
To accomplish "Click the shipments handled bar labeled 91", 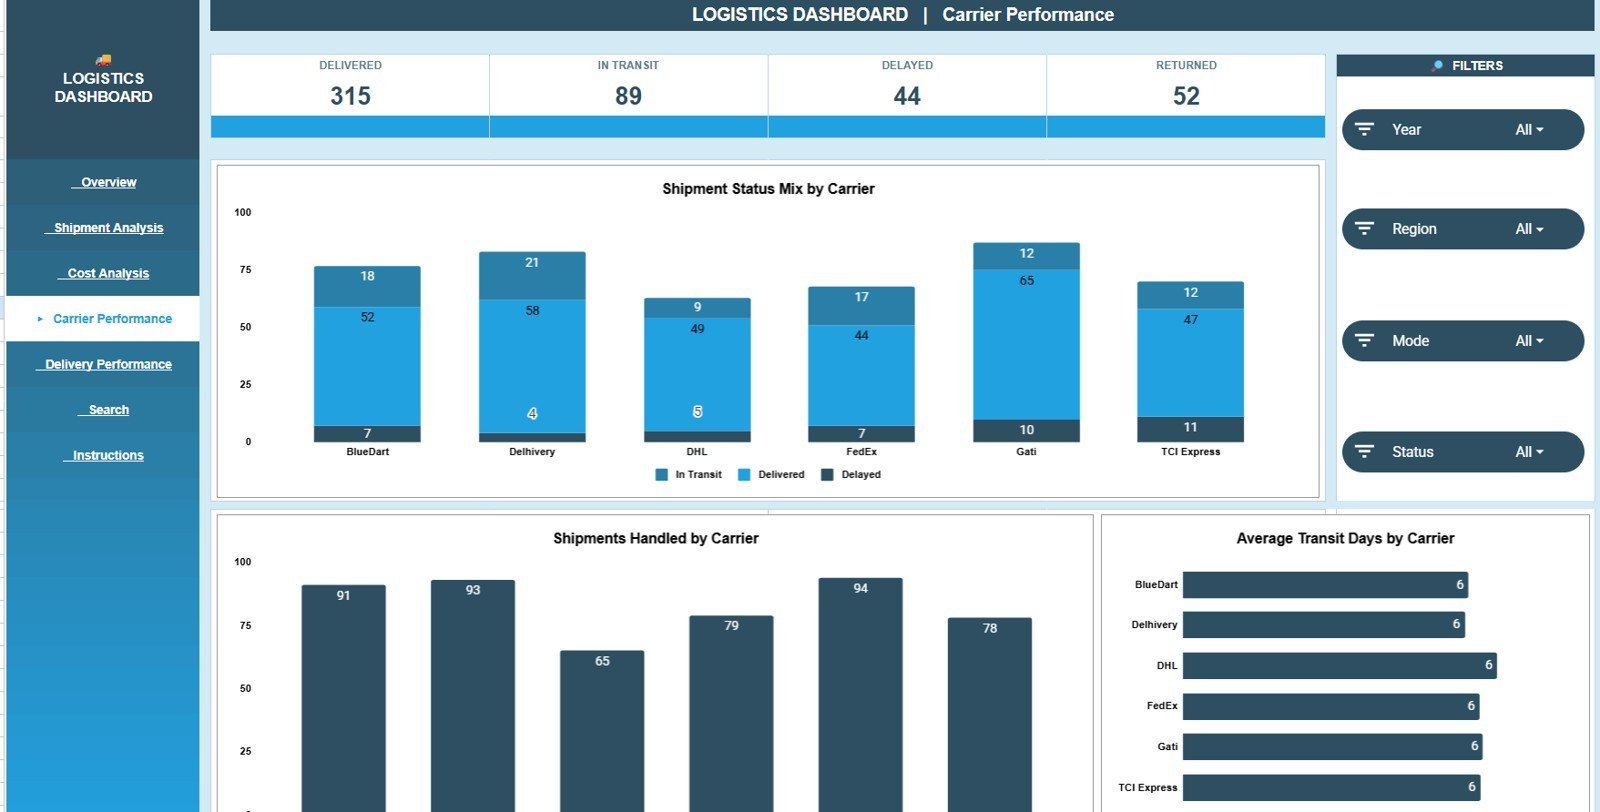I will 343,698.
